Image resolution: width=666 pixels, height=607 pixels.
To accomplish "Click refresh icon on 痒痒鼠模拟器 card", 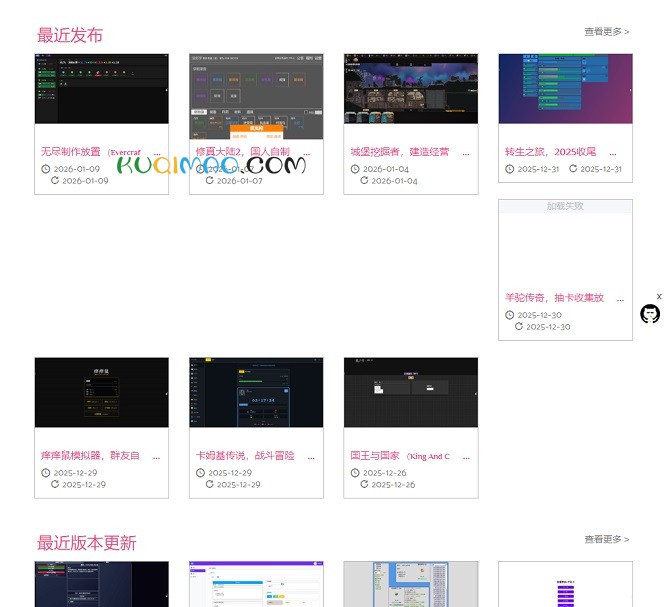I will [55, 484].
